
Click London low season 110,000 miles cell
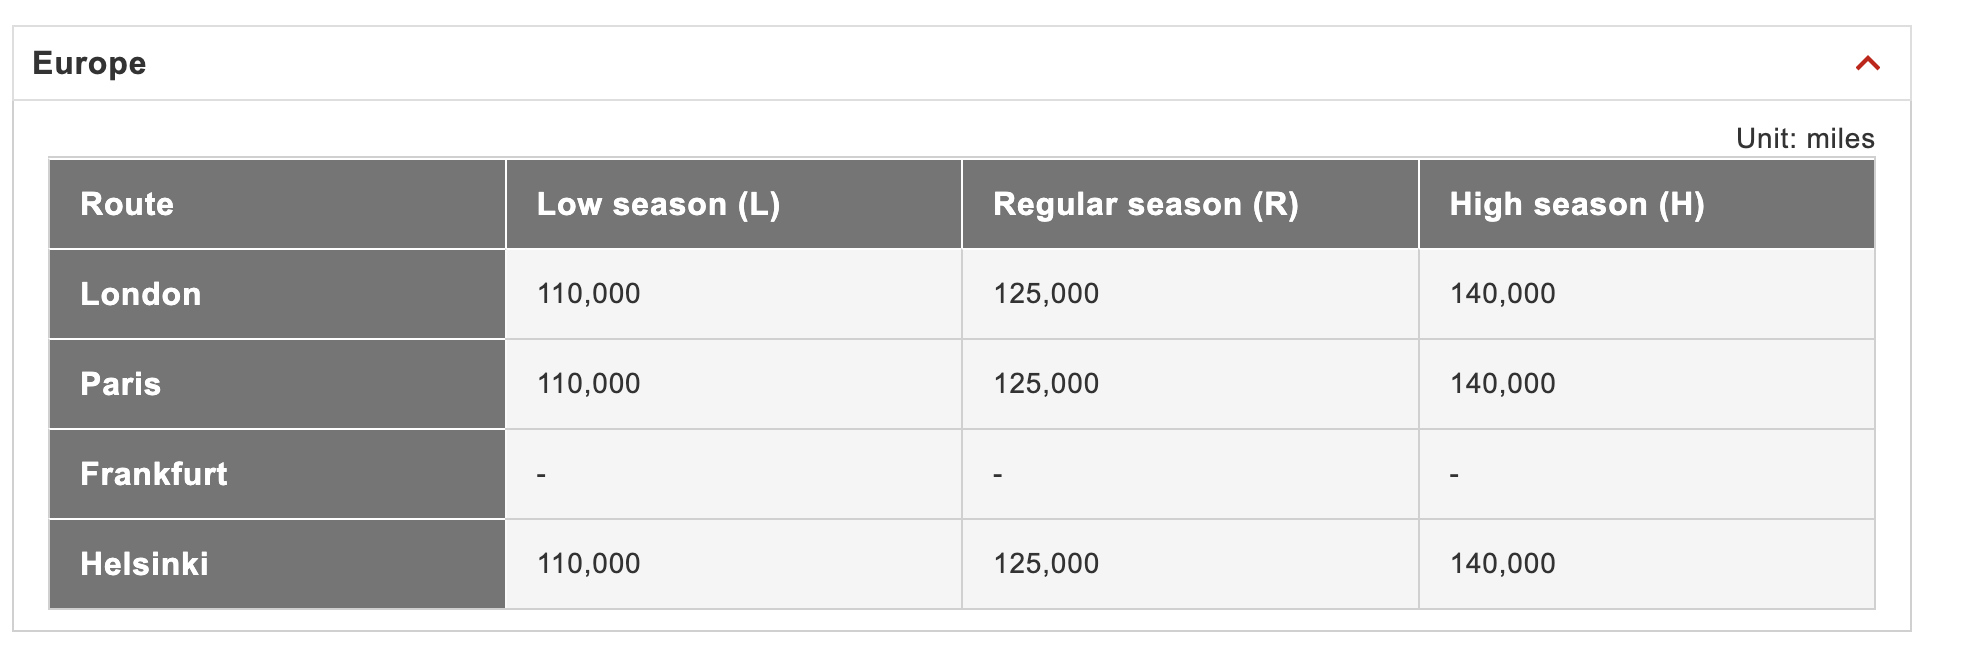588,294
